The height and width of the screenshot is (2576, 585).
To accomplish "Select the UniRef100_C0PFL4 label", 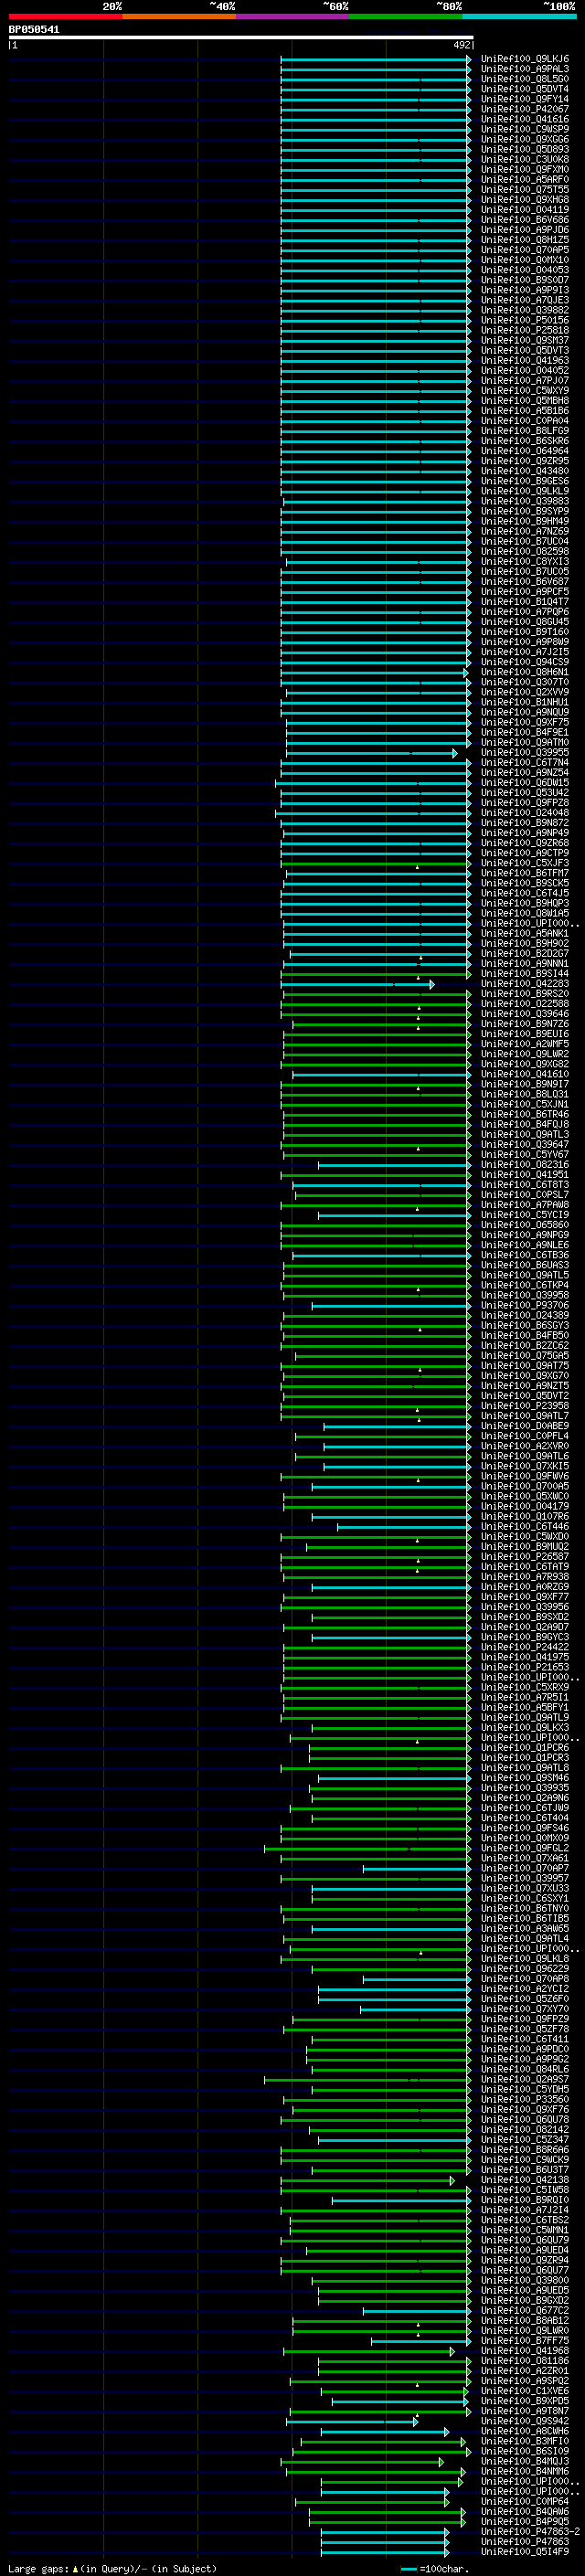I will coord(525,1436).
